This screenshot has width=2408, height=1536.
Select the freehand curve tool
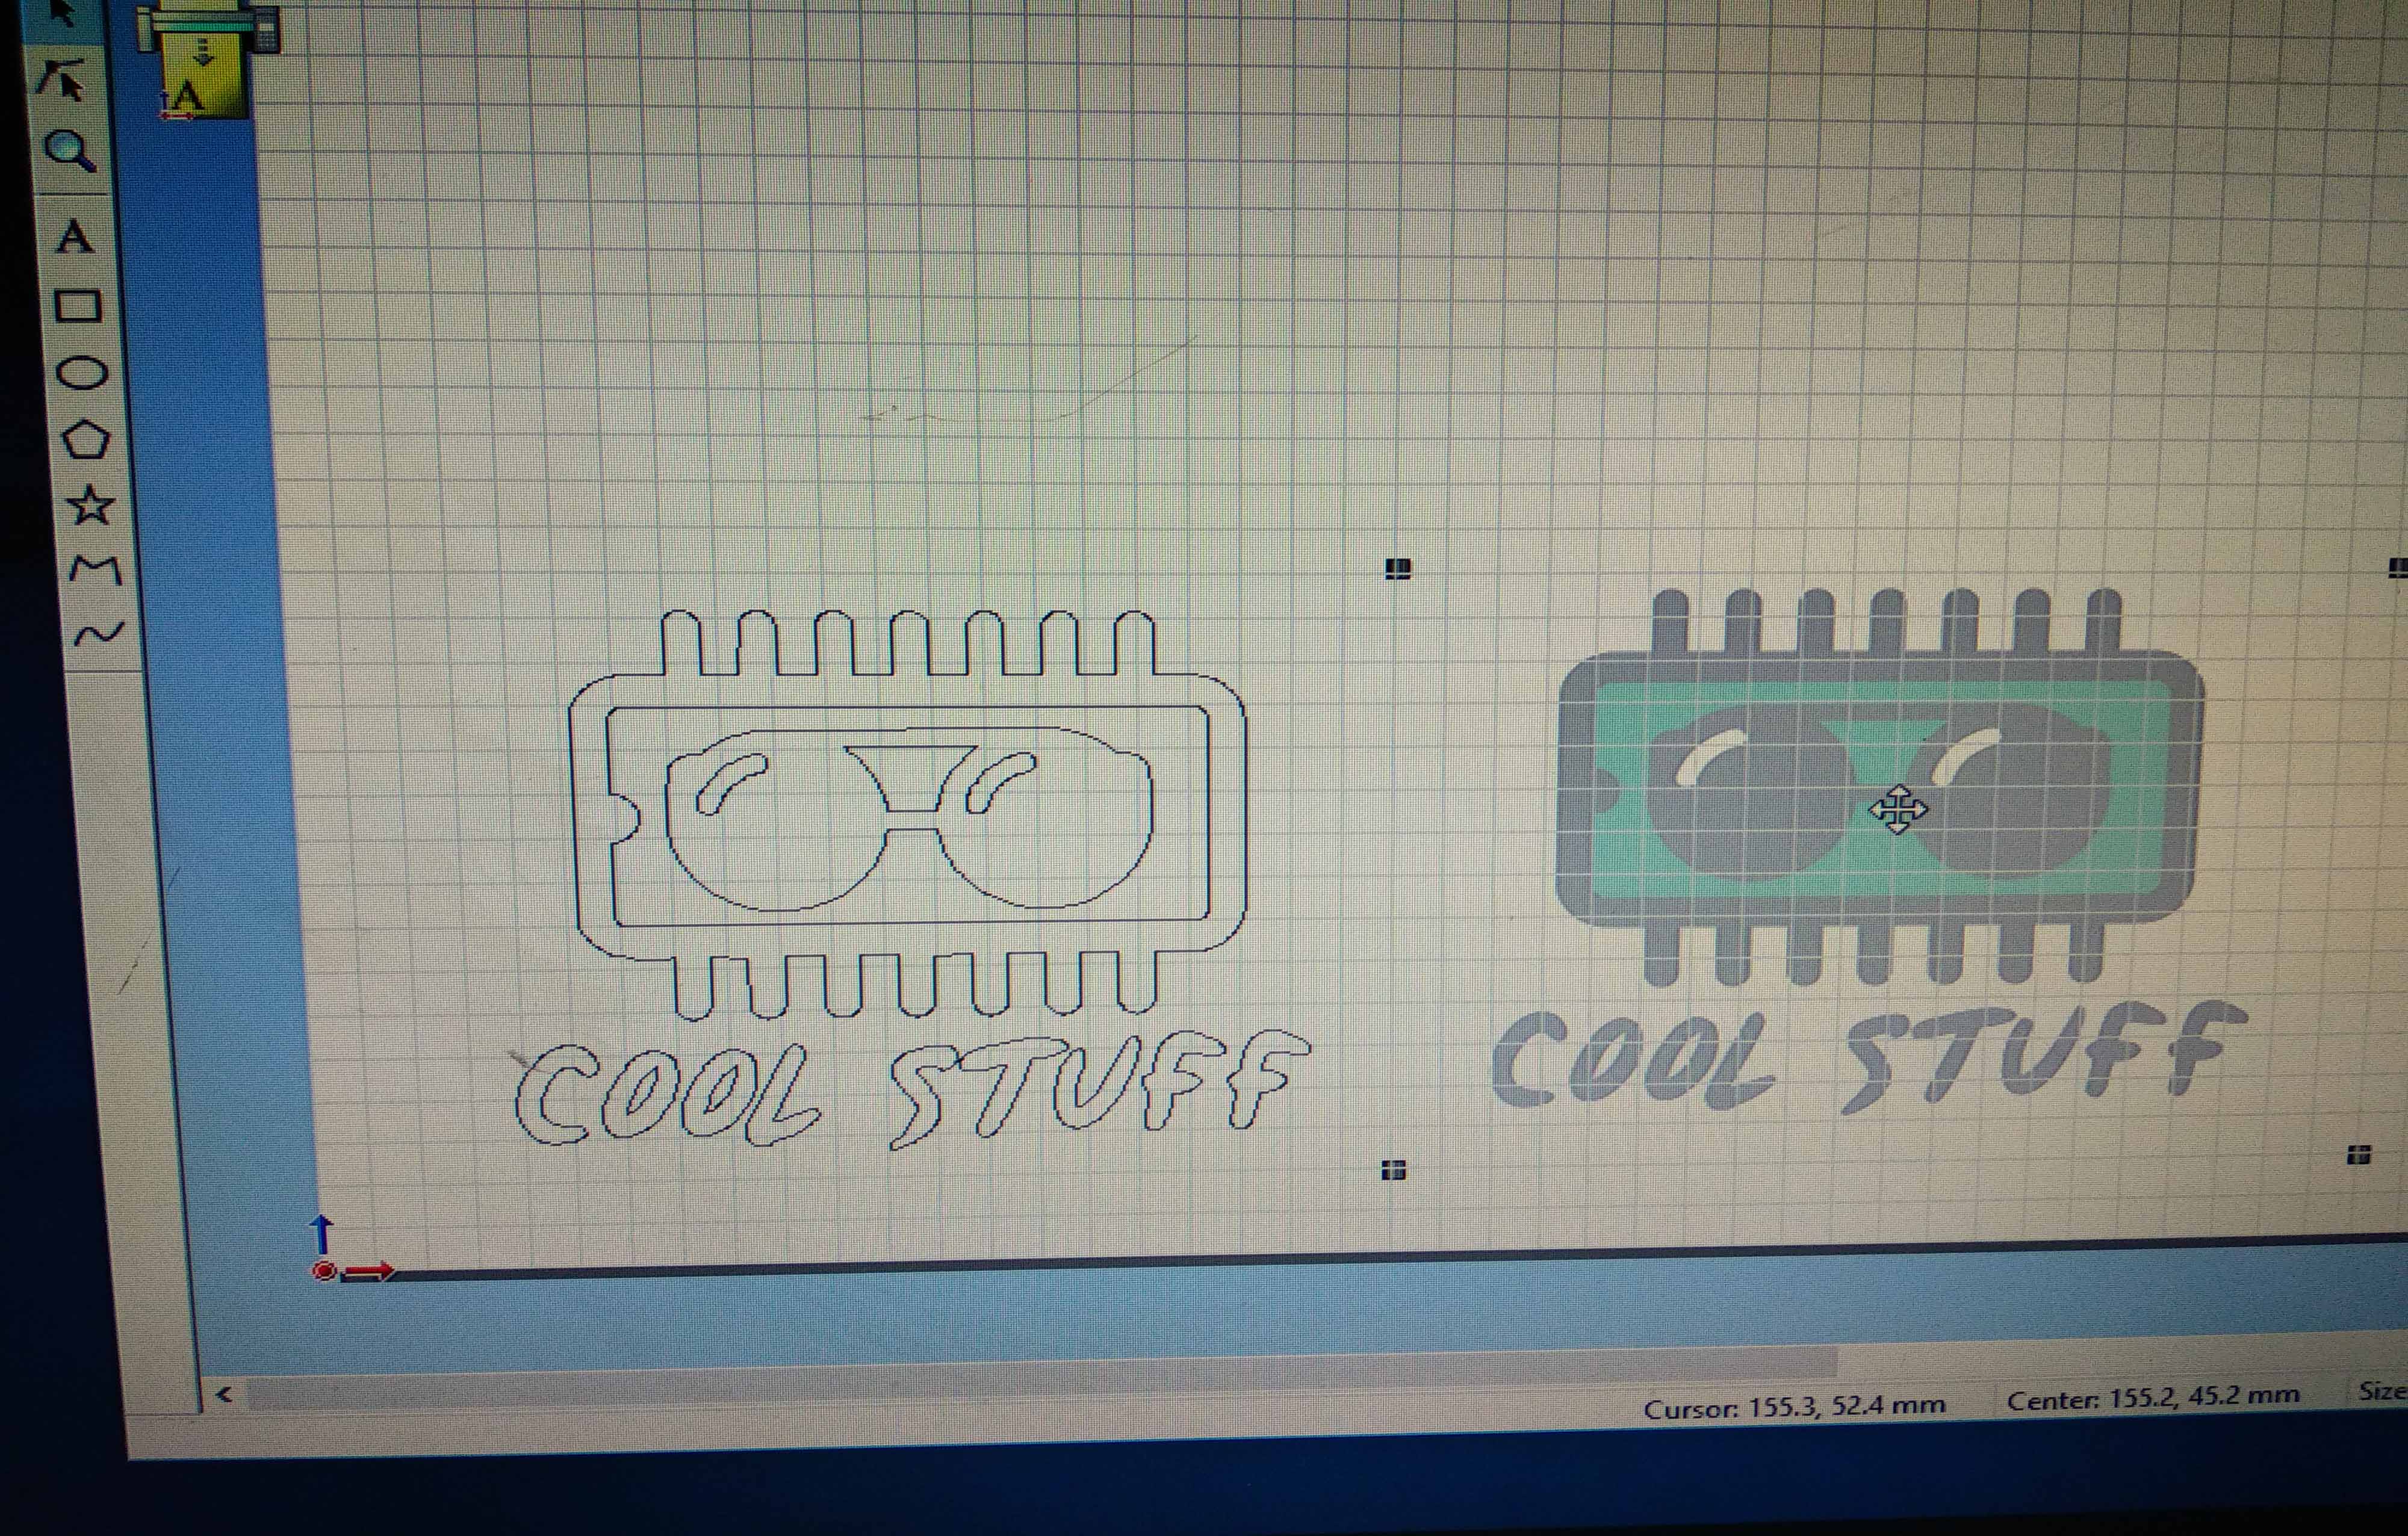point(100,633)
